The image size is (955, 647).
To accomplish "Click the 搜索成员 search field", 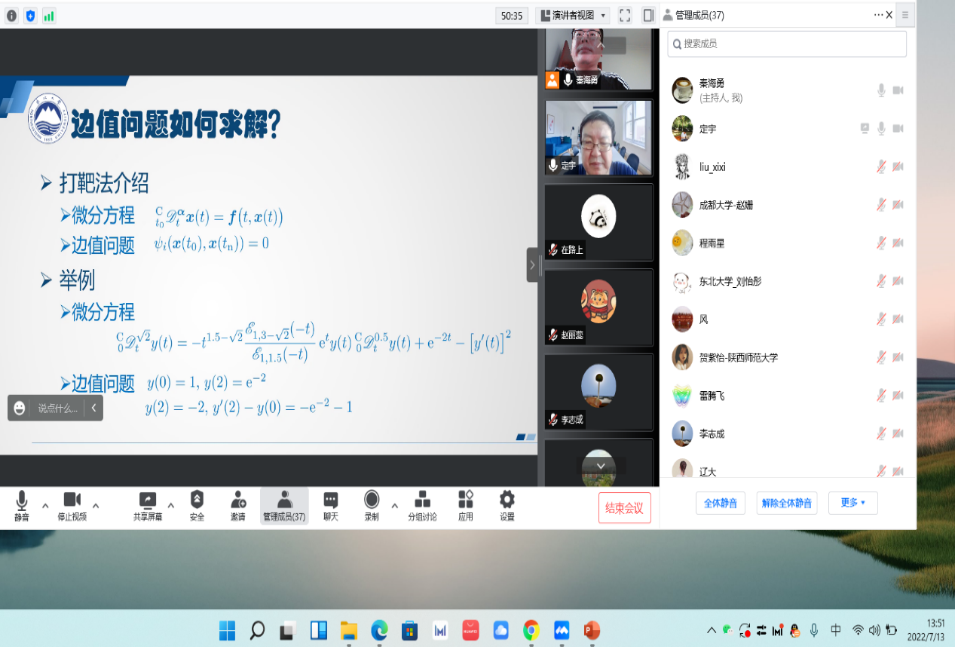I will click(787, 44).
